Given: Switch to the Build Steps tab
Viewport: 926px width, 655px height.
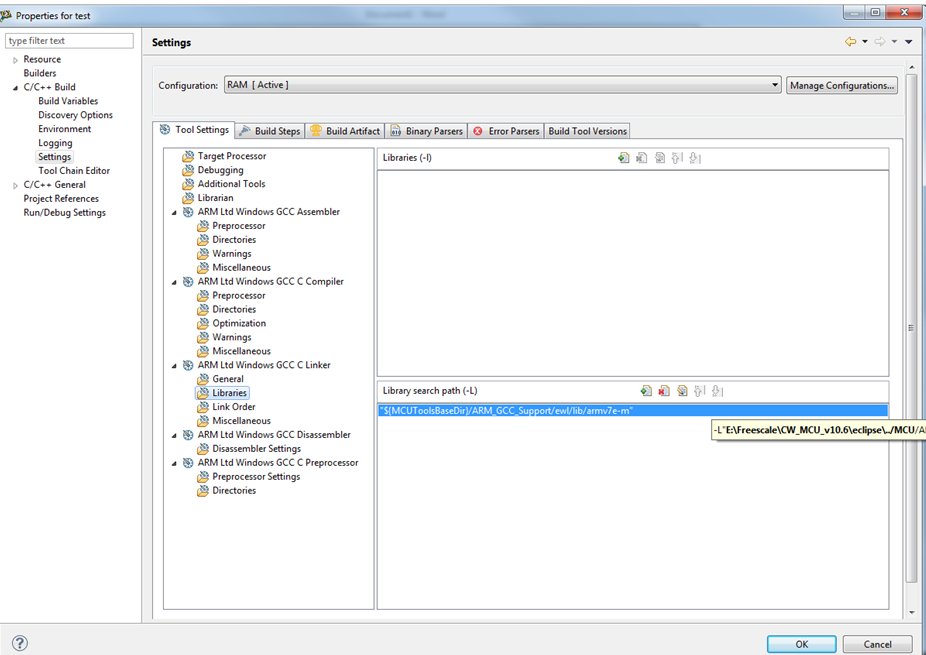Looking at the screenshot, I should (x=270, y=131).
